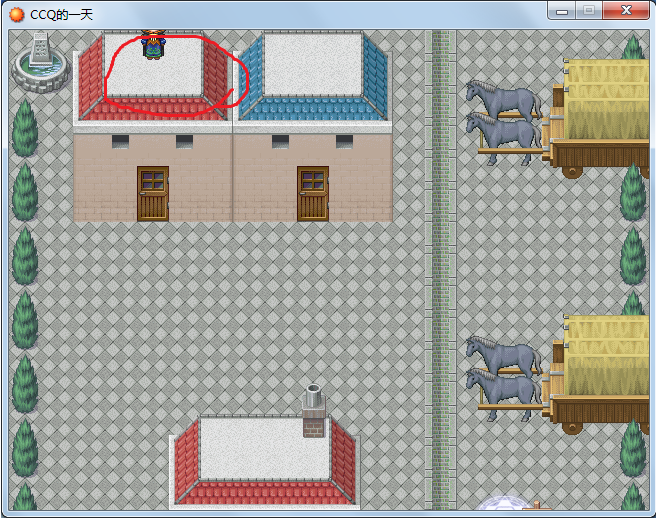Click the brick chimney on the bottom house
This screenshot has width=656, height=518.
(314, 411)
